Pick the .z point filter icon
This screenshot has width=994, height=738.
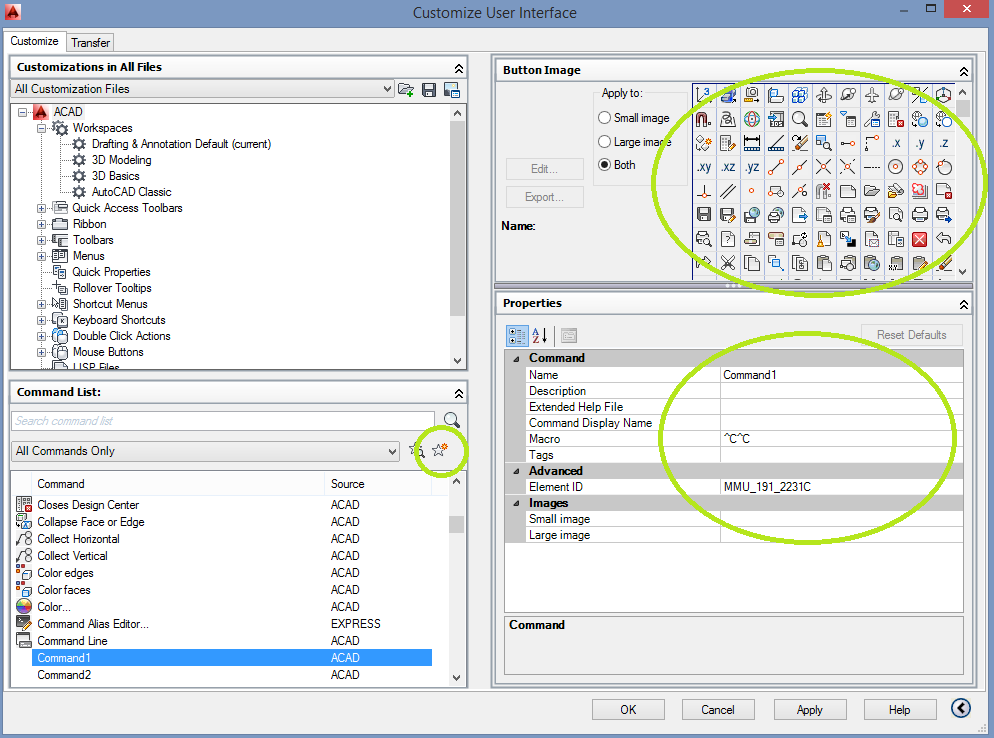tap(944, 143)
